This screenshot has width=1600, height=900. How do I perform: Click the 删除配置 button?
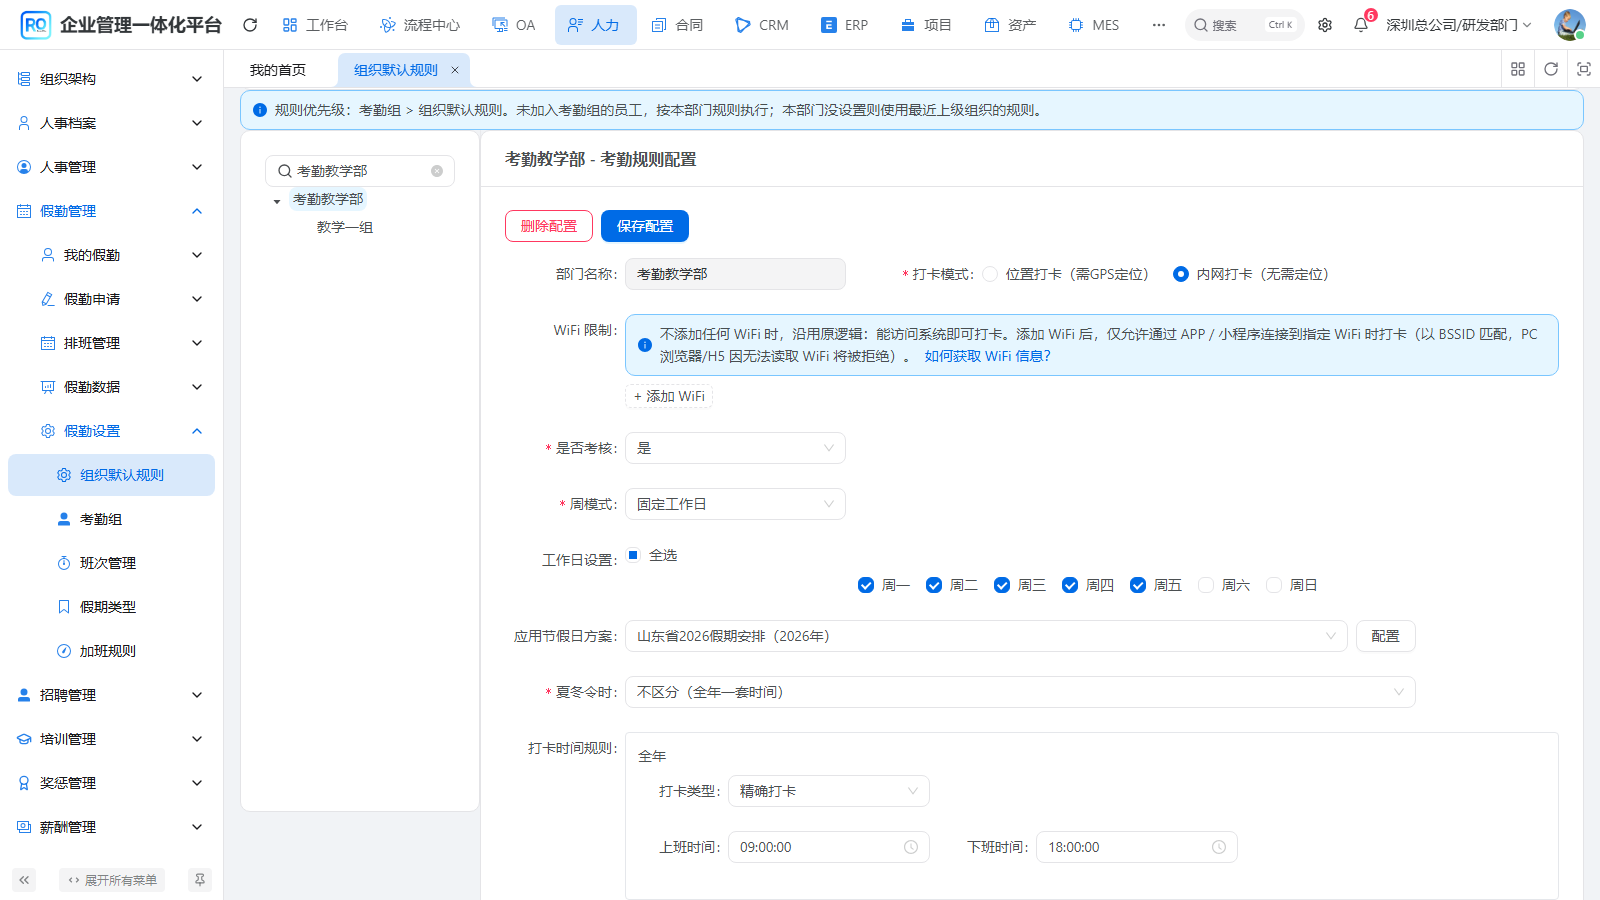(549, 226)
